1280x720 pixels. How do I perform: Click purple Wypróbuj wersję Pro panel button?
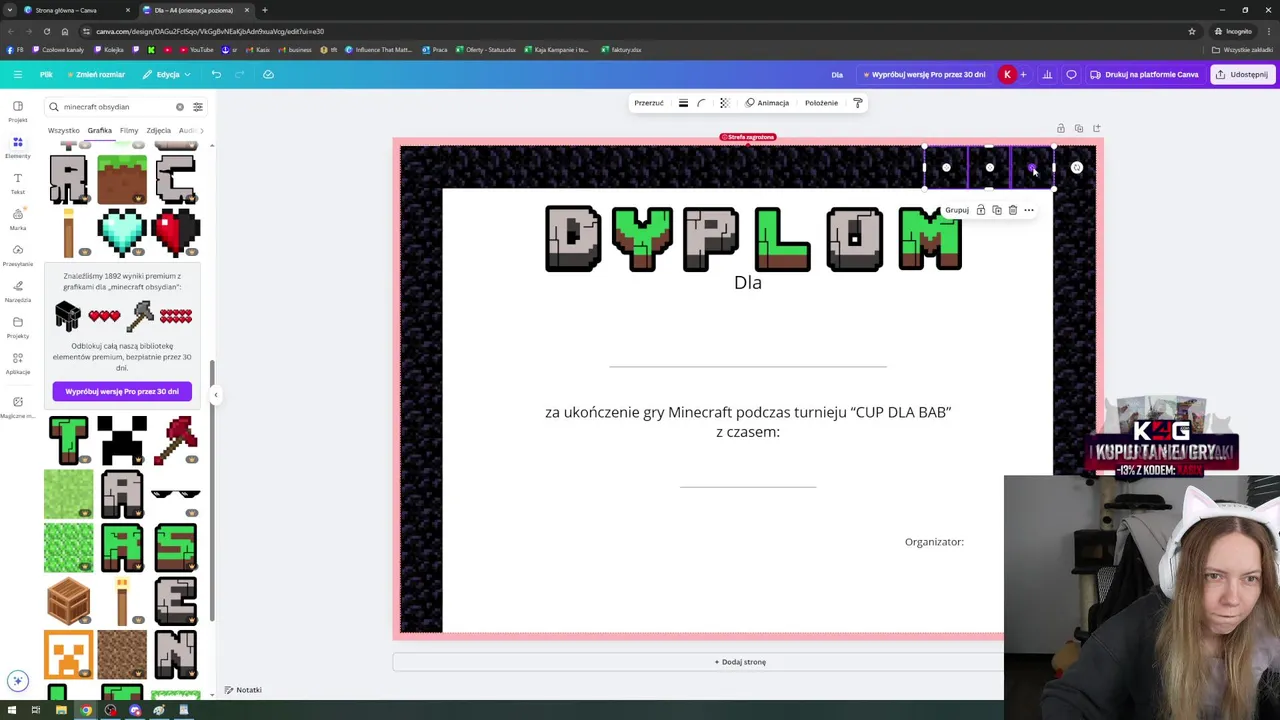pos(122,391)
